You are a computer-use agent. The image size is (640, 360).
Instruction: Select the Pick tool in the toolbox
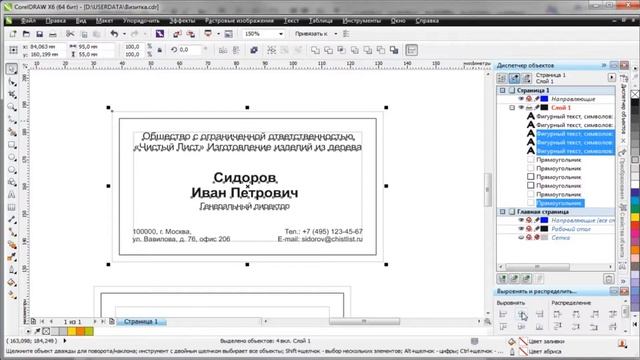pyautogui.click(x=12, y=69)
